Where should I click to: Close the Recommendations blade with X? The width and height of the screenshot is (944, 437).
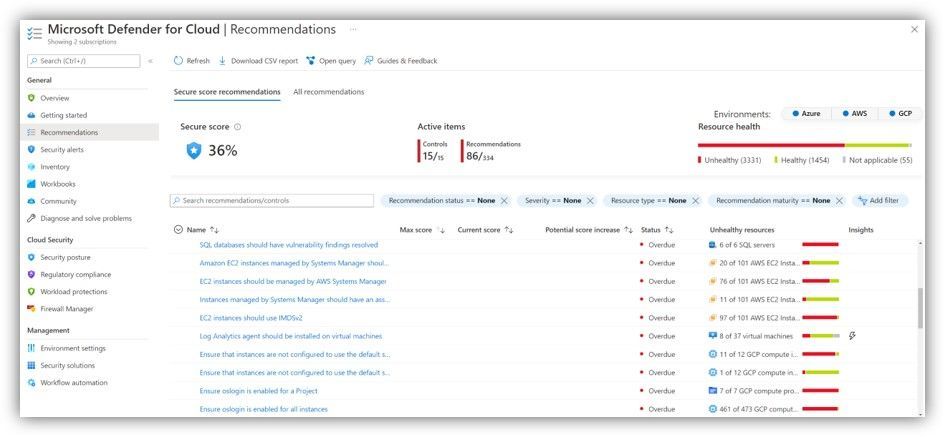point(914,29)
